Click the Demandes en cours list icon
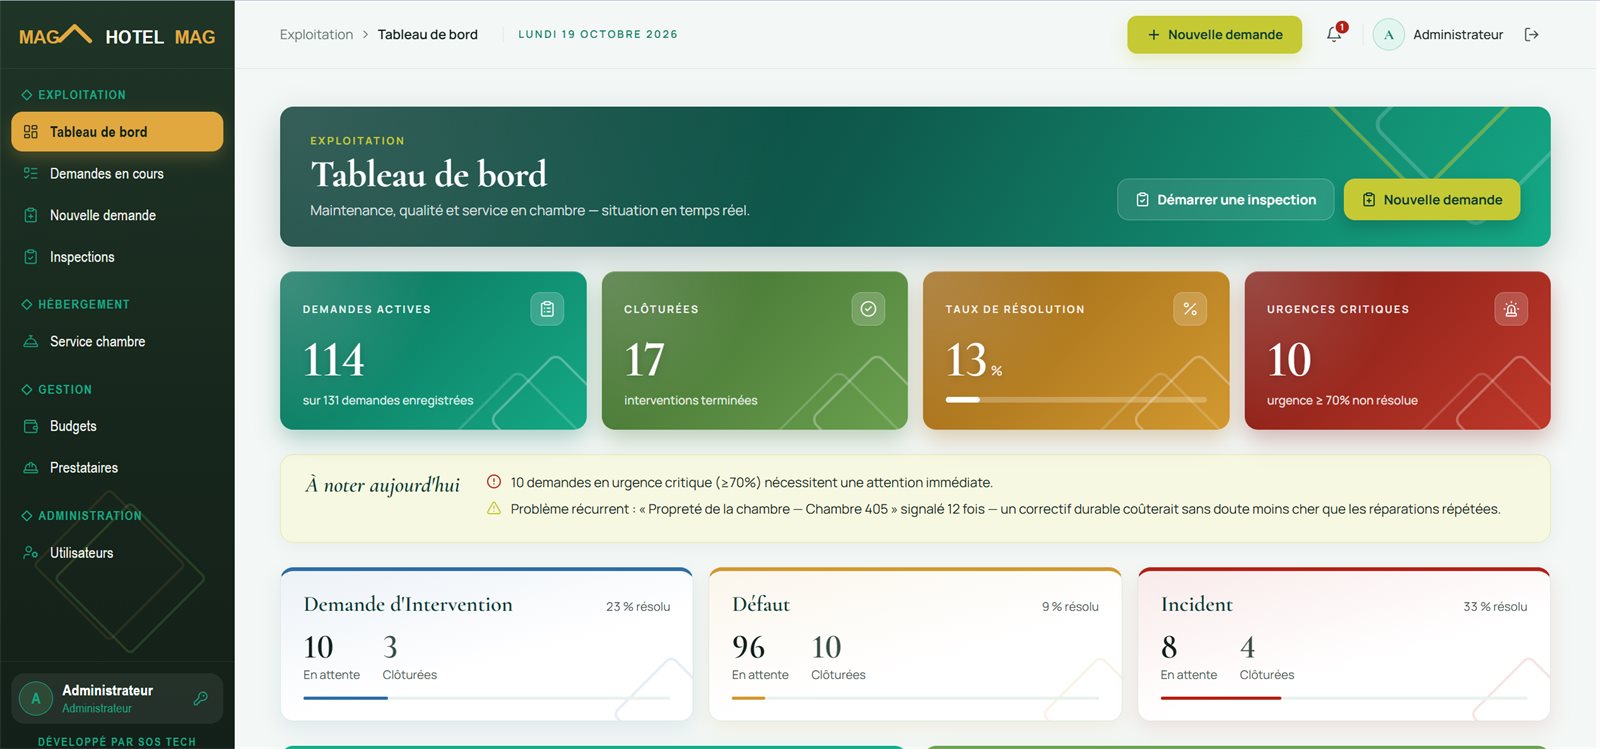The image size is (1600, 749). [x=31, y=173]
